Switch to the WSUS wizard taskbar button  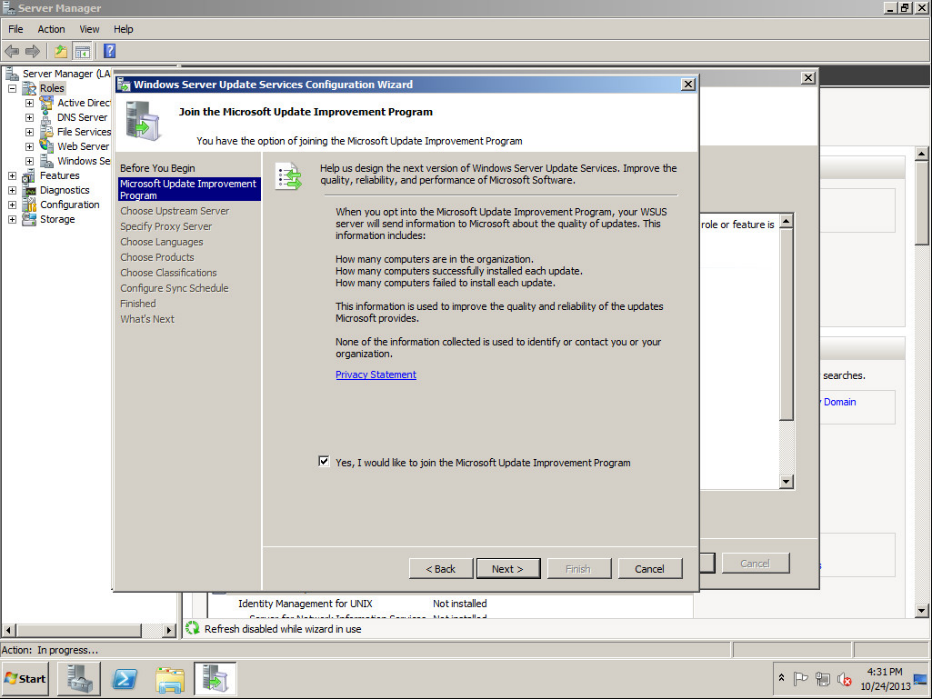(215, 679)
